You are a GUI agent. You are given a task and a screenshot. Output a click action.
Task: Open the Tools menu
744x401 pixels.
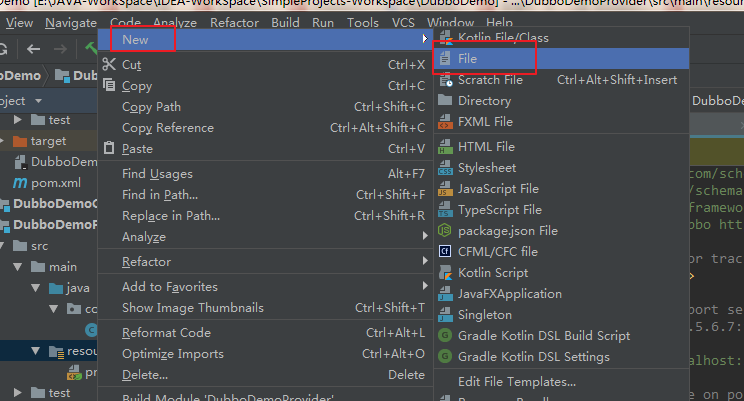click(363, 23)
